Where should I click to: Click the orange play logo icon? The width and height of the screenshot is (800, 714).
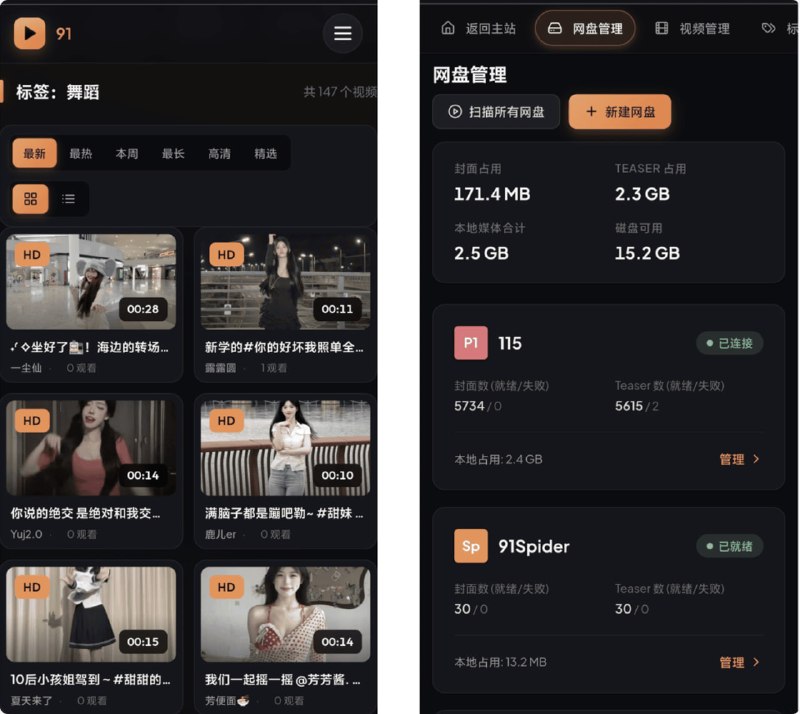pyautogui.click(x=30, y=33)
